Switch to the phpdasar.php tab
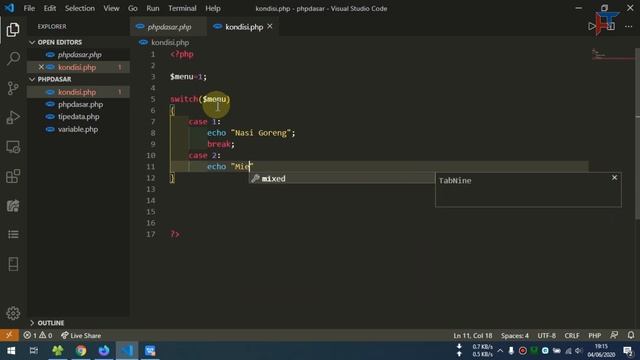This screenshot has width=640, height=360. point(169,27)
